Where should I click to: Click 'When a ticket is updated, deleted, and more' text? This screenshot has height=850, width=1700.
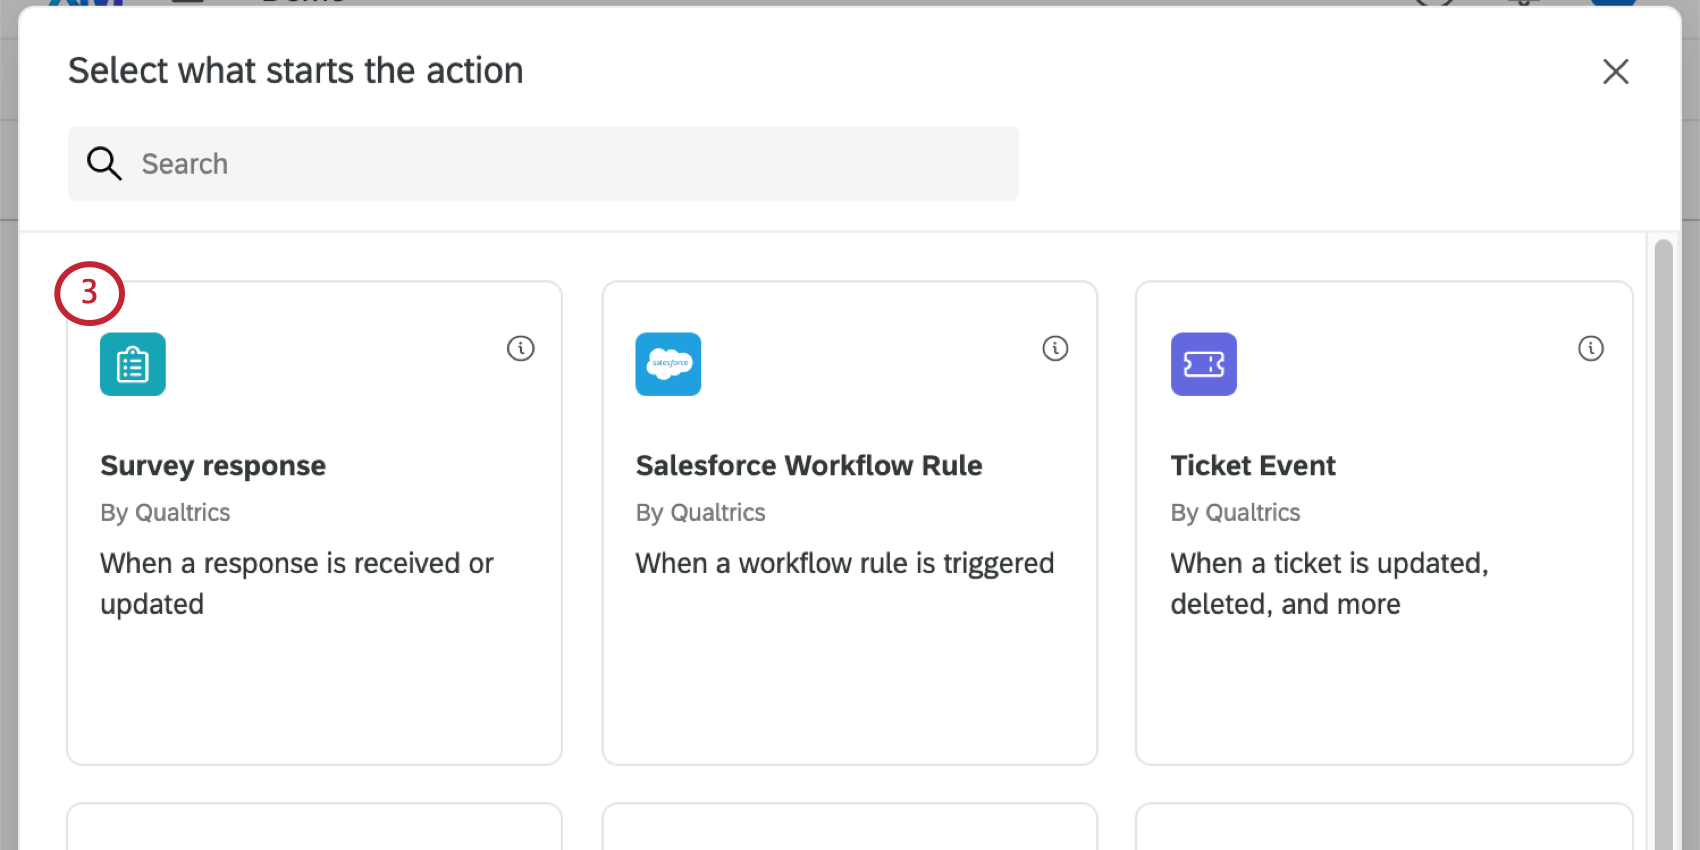click(1330, 584)
